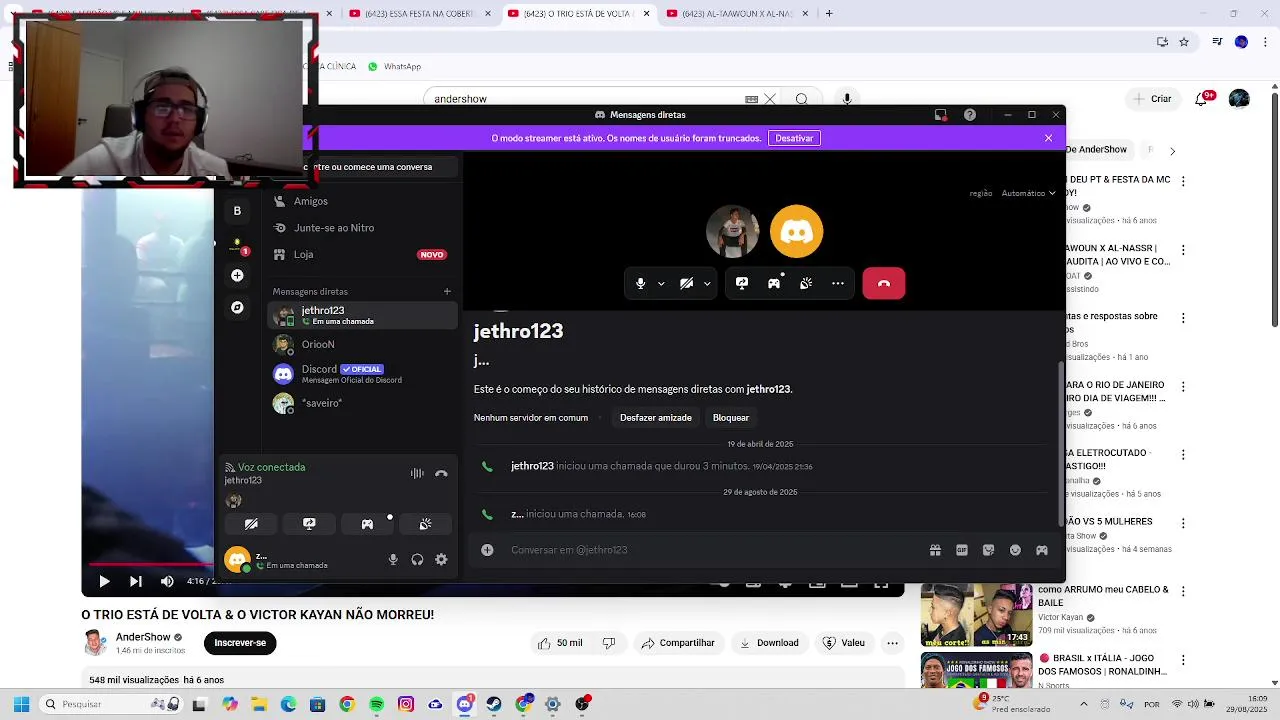Image resolution: width=1280 pixels, height=720 pixels.
Task: Add a server with the plus circle
Action: pos(237,275)
